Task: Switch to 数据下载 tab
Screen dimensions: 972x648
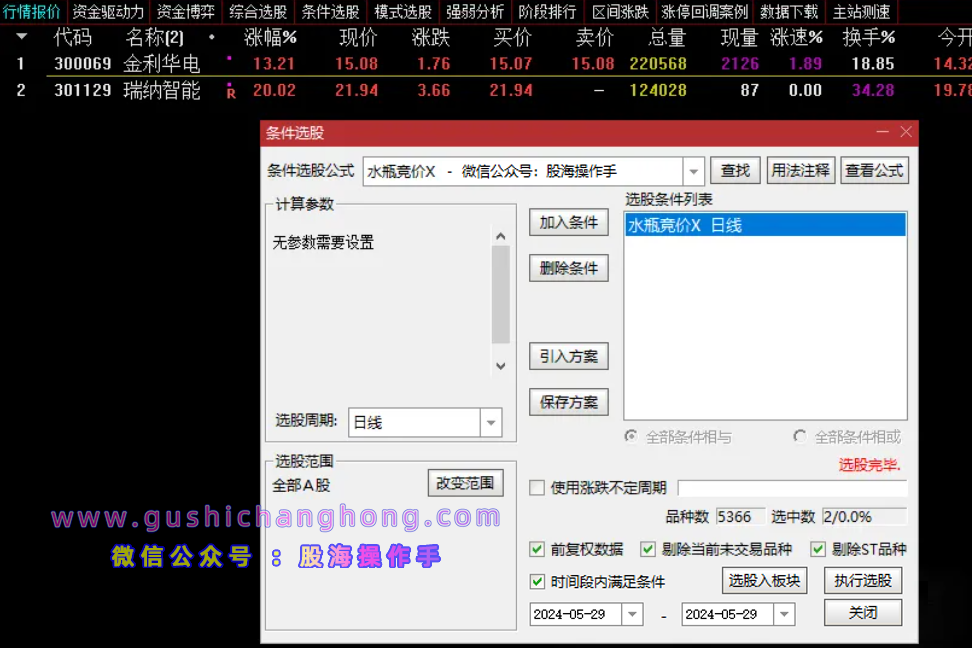Action: point(789,11)
